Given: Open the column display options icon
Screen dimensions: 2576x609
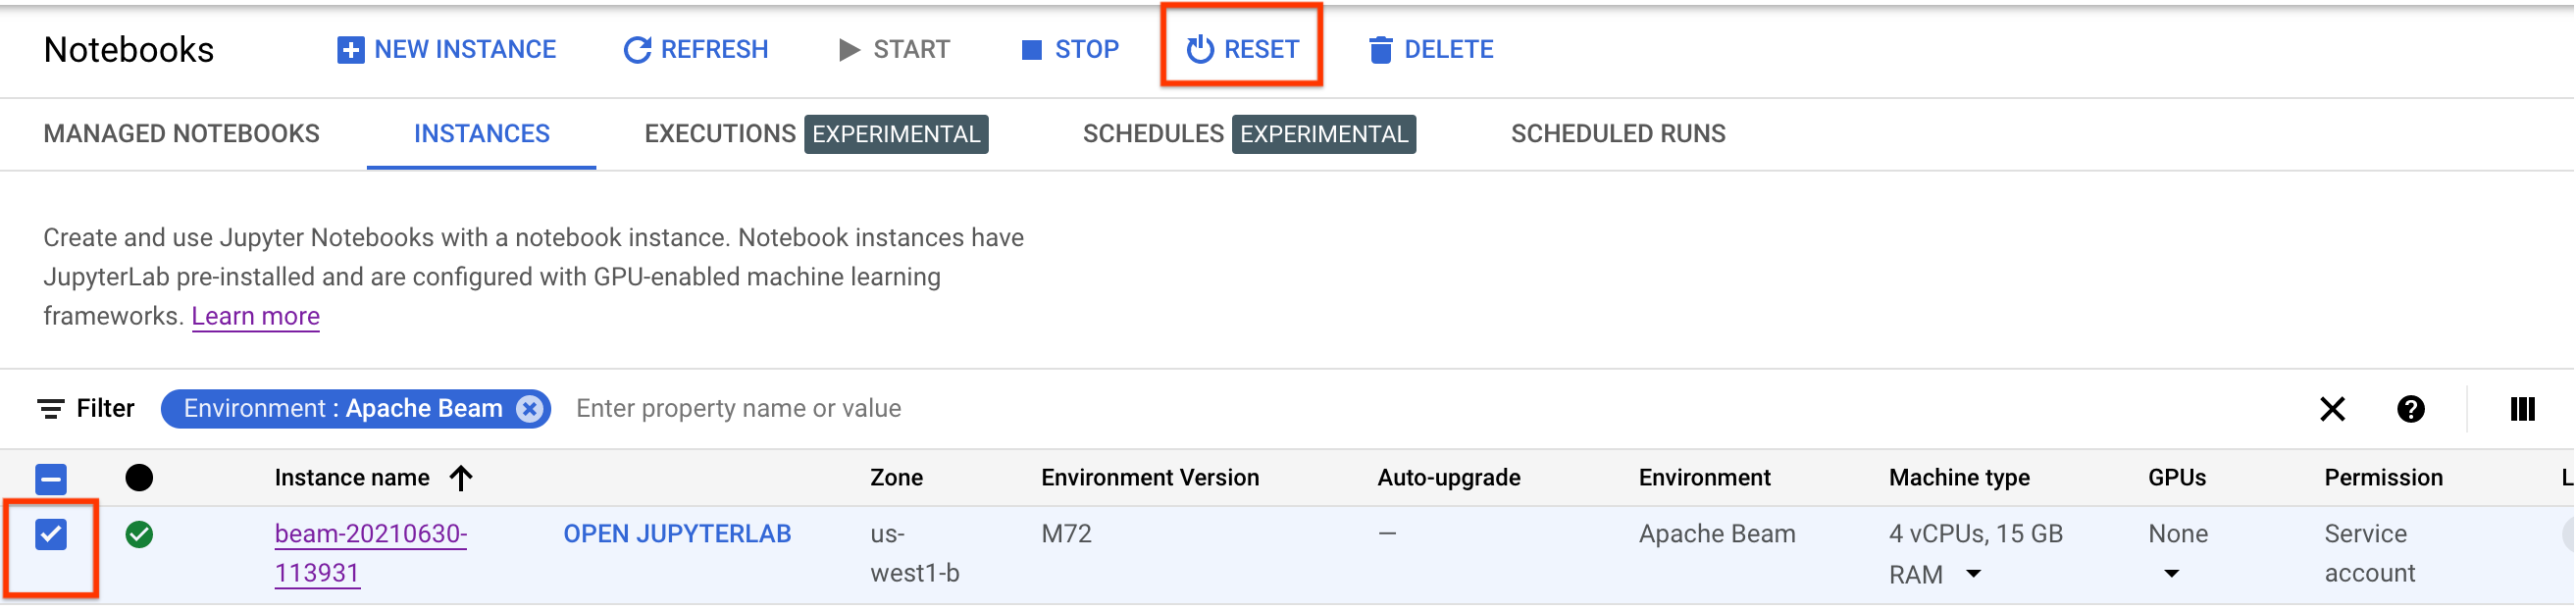Looking at the screenshot, I should 2522,408.
